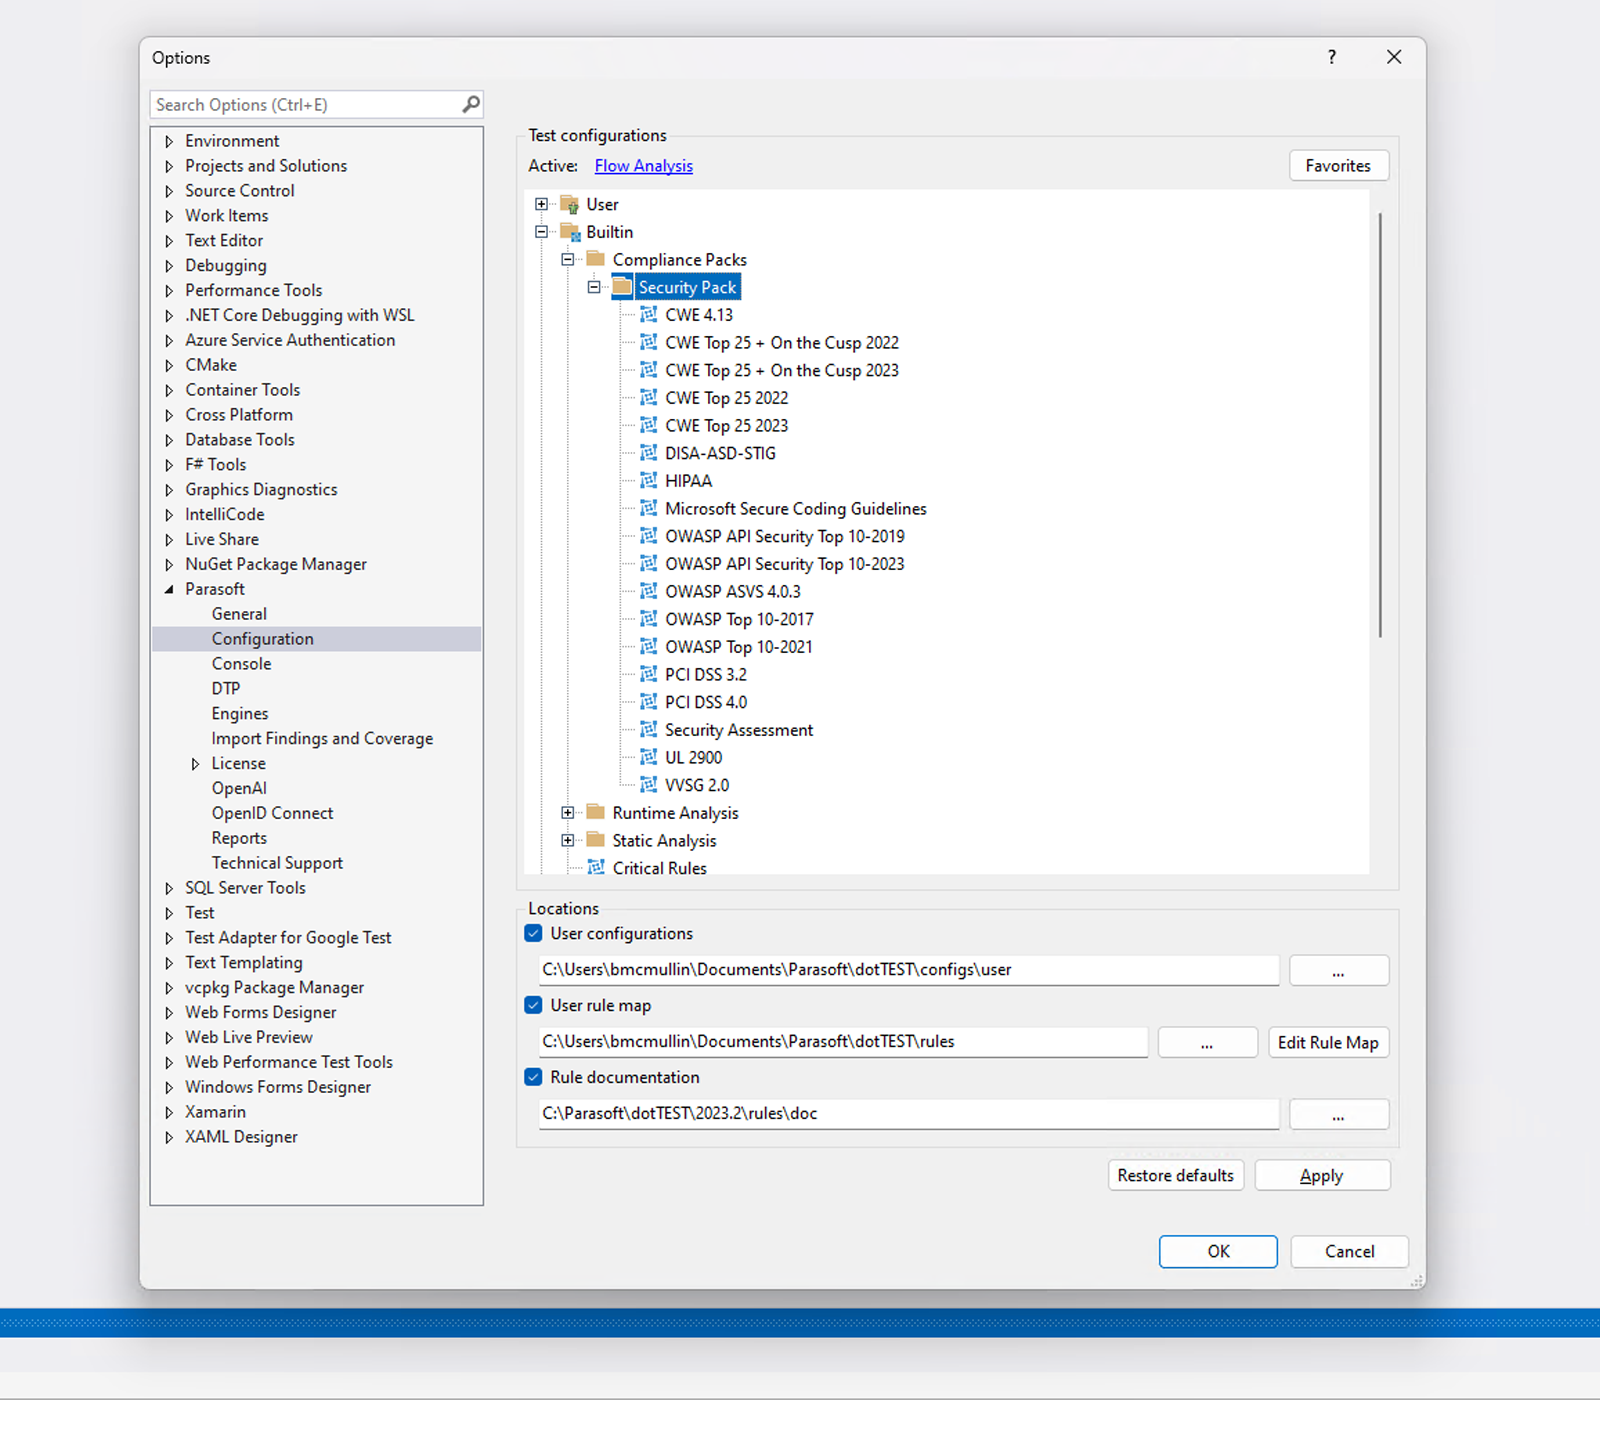Browse for Rule documentation folder

coord(1338,1114)
